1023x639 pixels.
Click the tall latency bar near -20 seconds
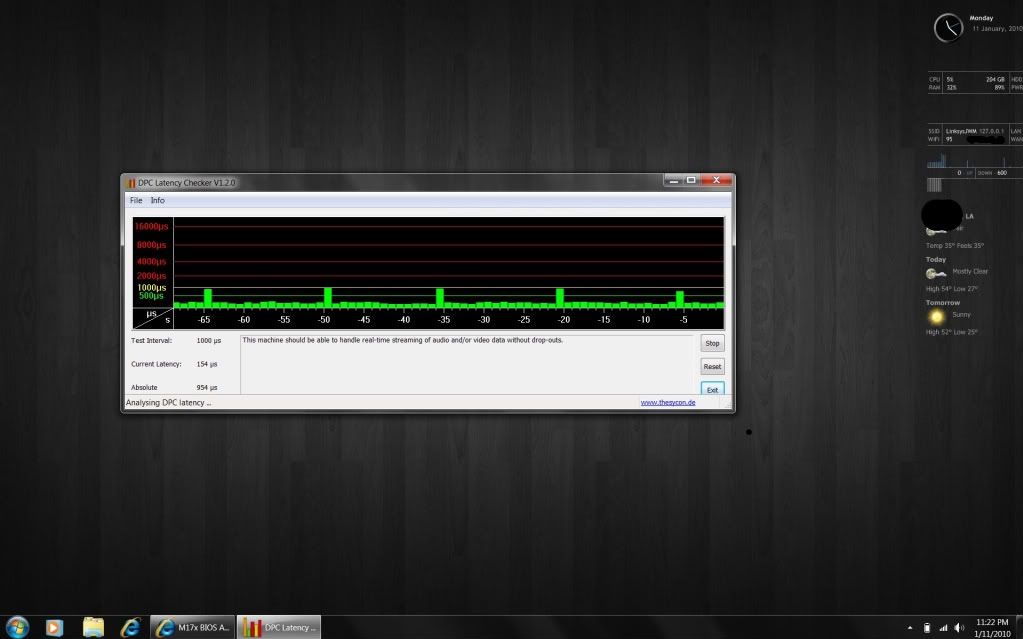[x=560, y=298]
